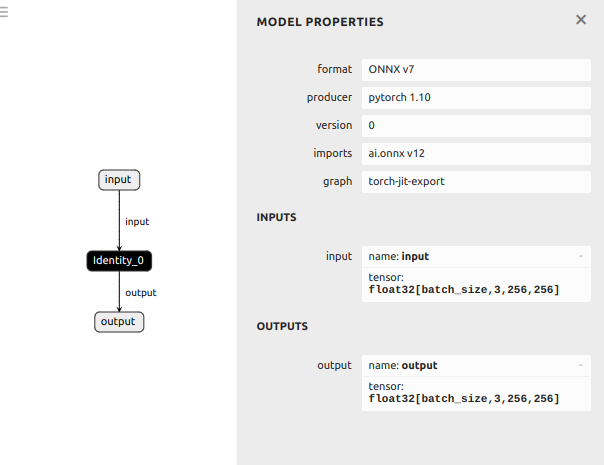604x465 pixels.
Task: Click the graph field torch-jit-export
Action: 476,182
